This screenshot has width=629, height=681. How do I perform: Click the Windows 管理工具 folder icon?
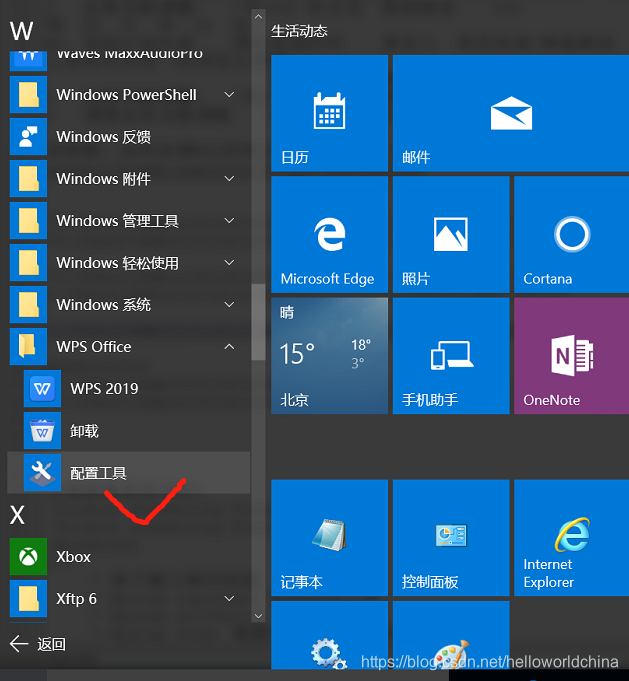click(x=28, y=221)
